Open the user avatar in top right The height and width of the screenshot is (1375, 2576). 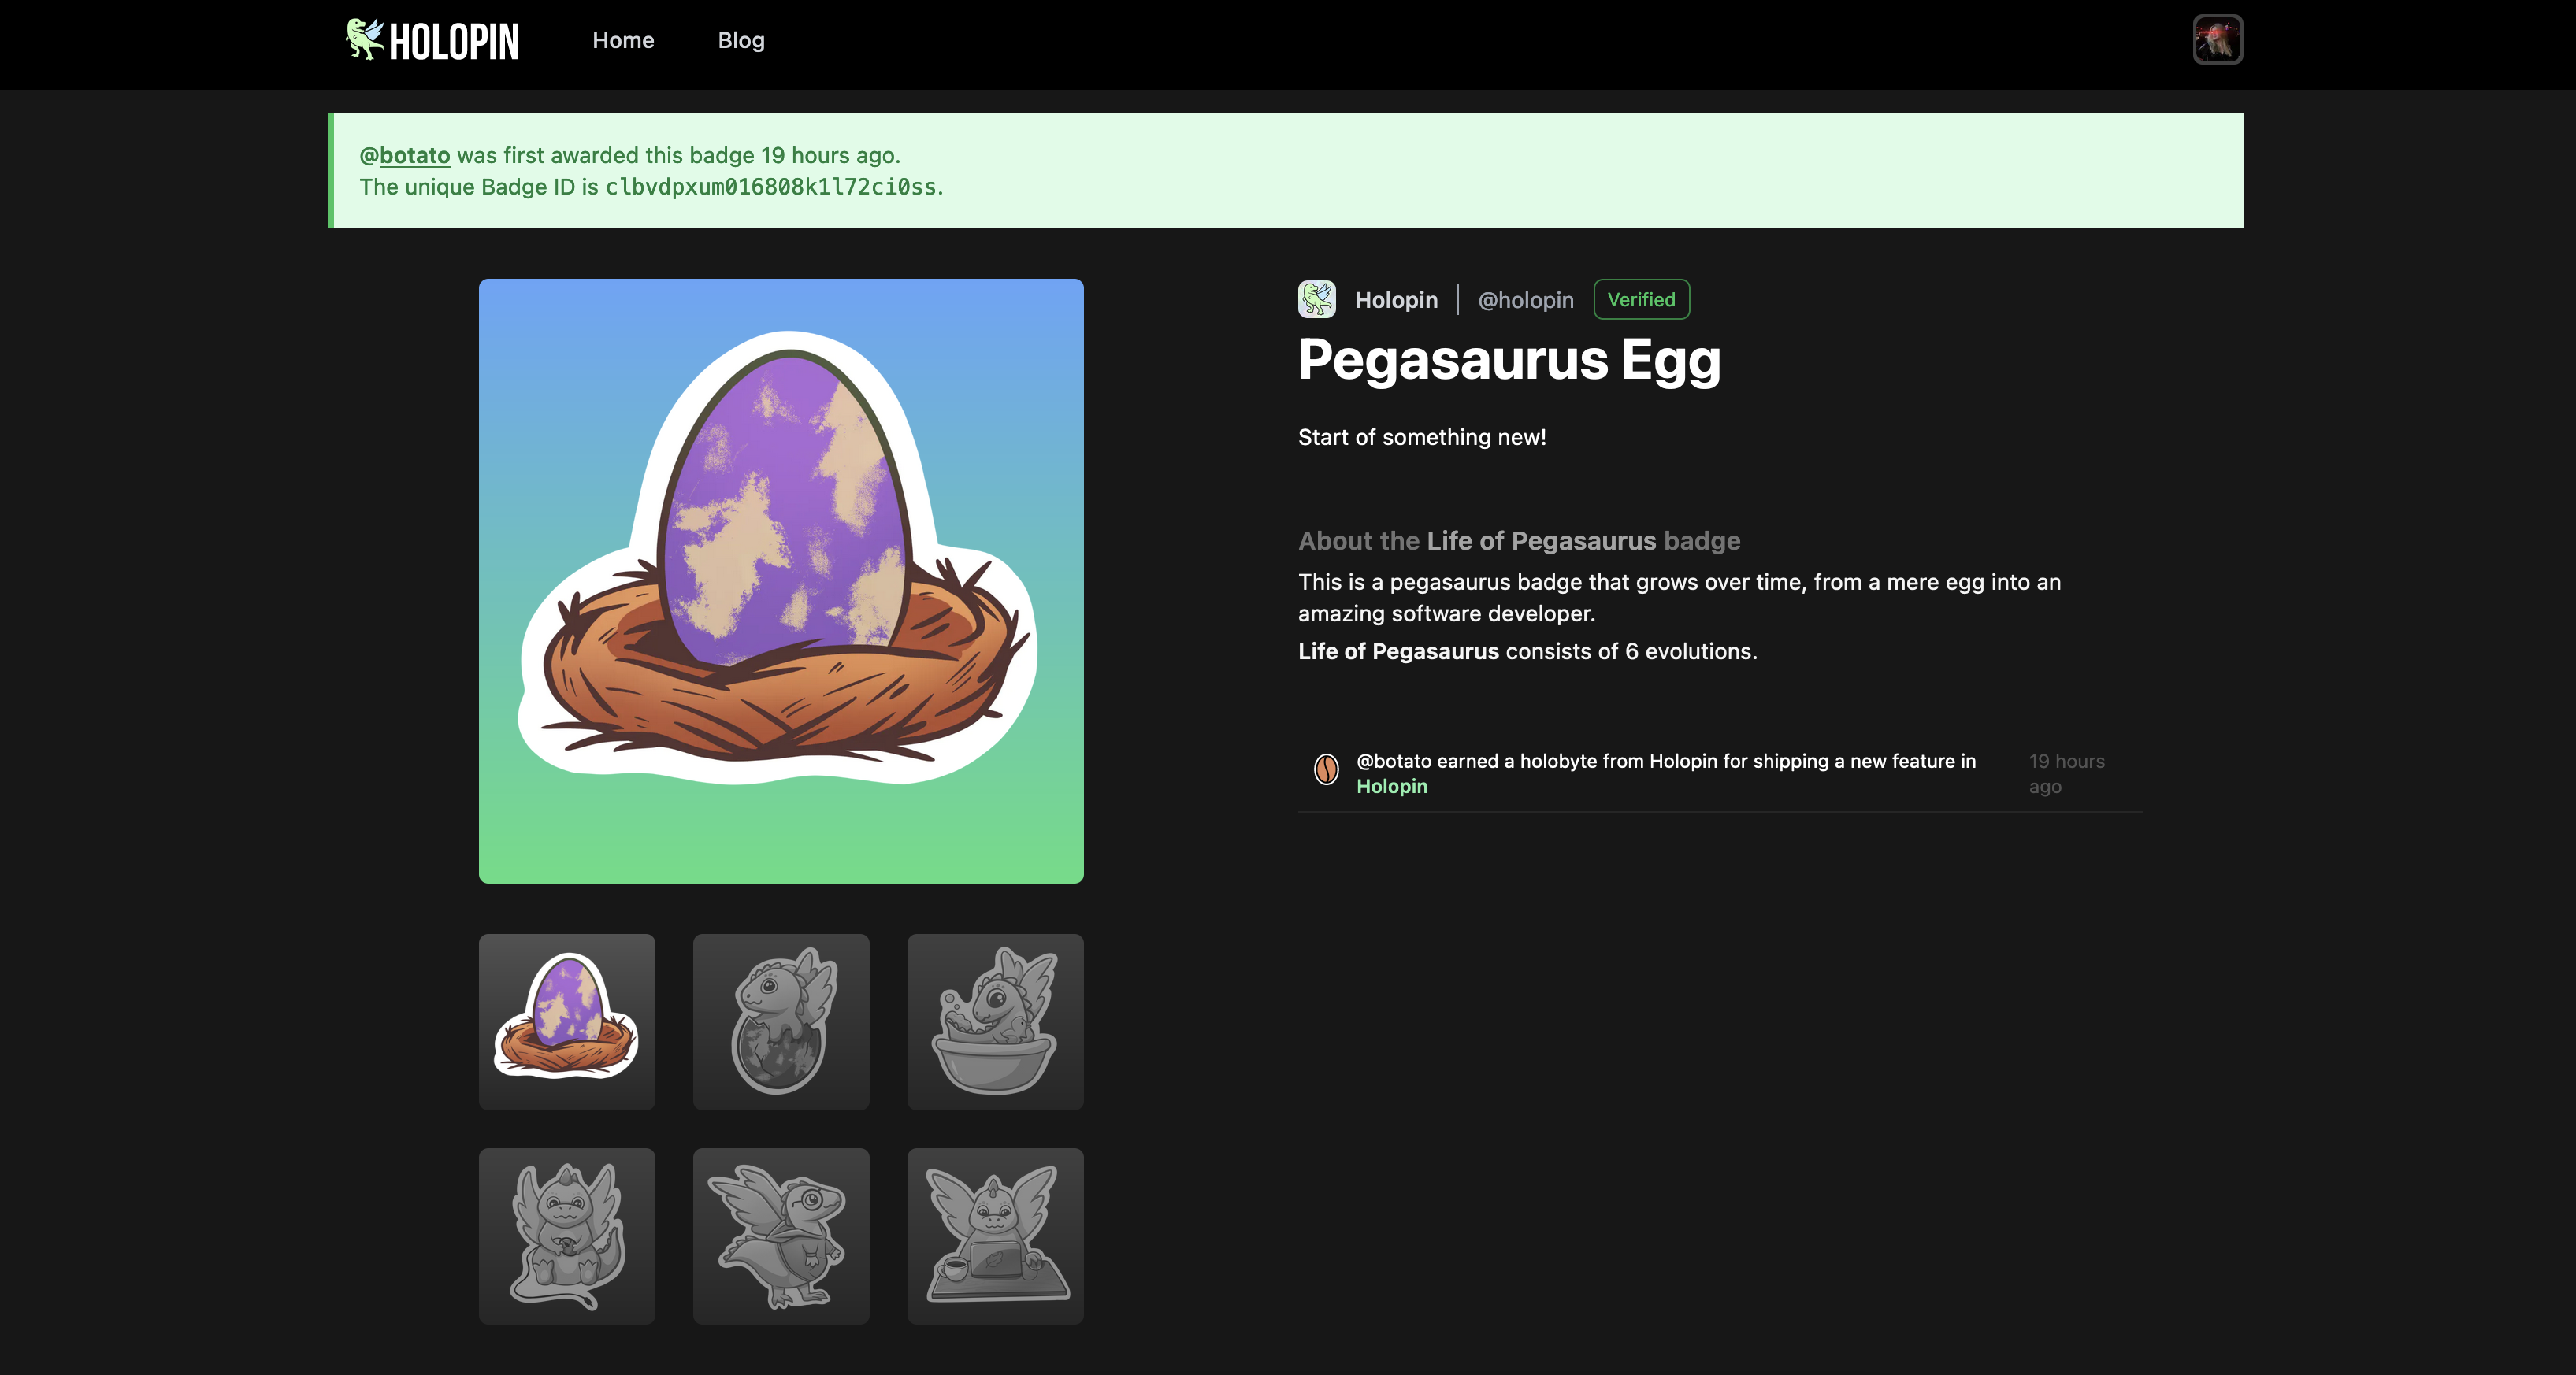(2217, 40)
